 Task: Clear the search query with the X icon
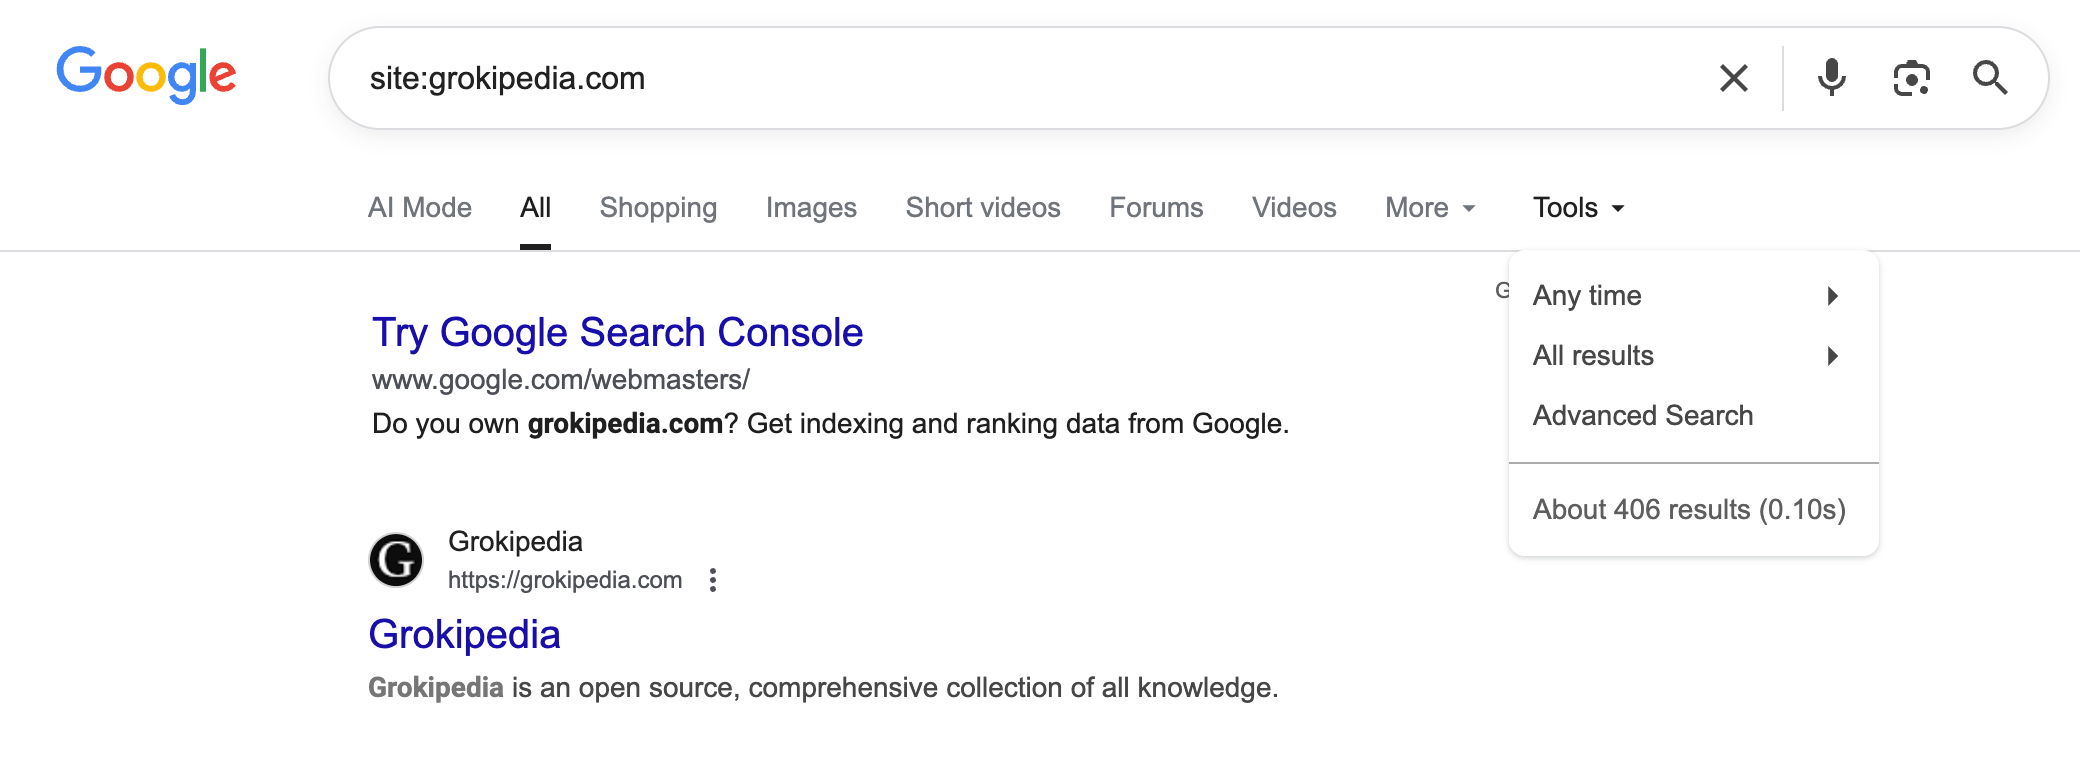(x=1733, y=78)
